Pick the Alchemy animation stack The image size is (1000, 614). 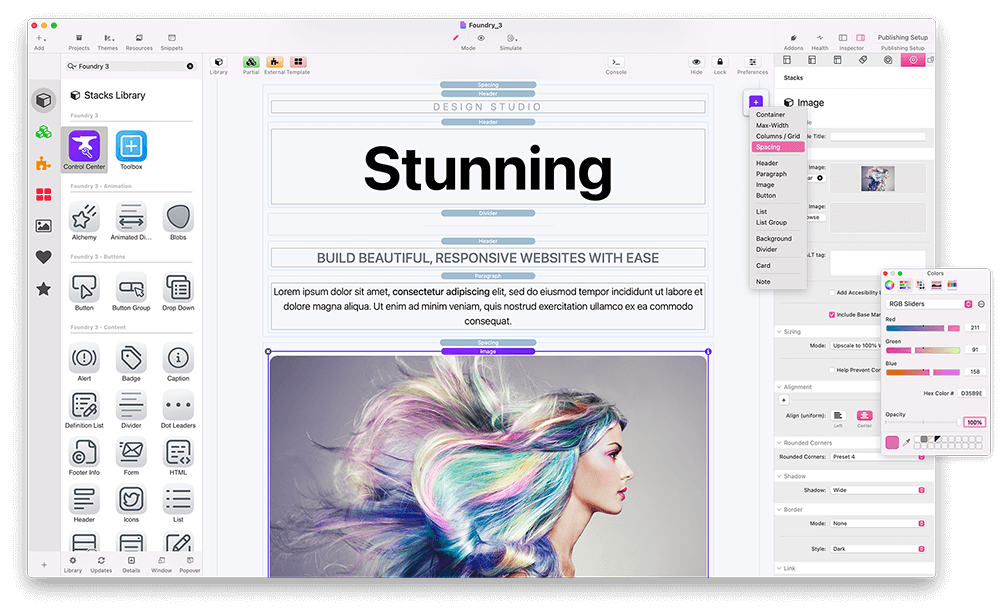[84, 221]
